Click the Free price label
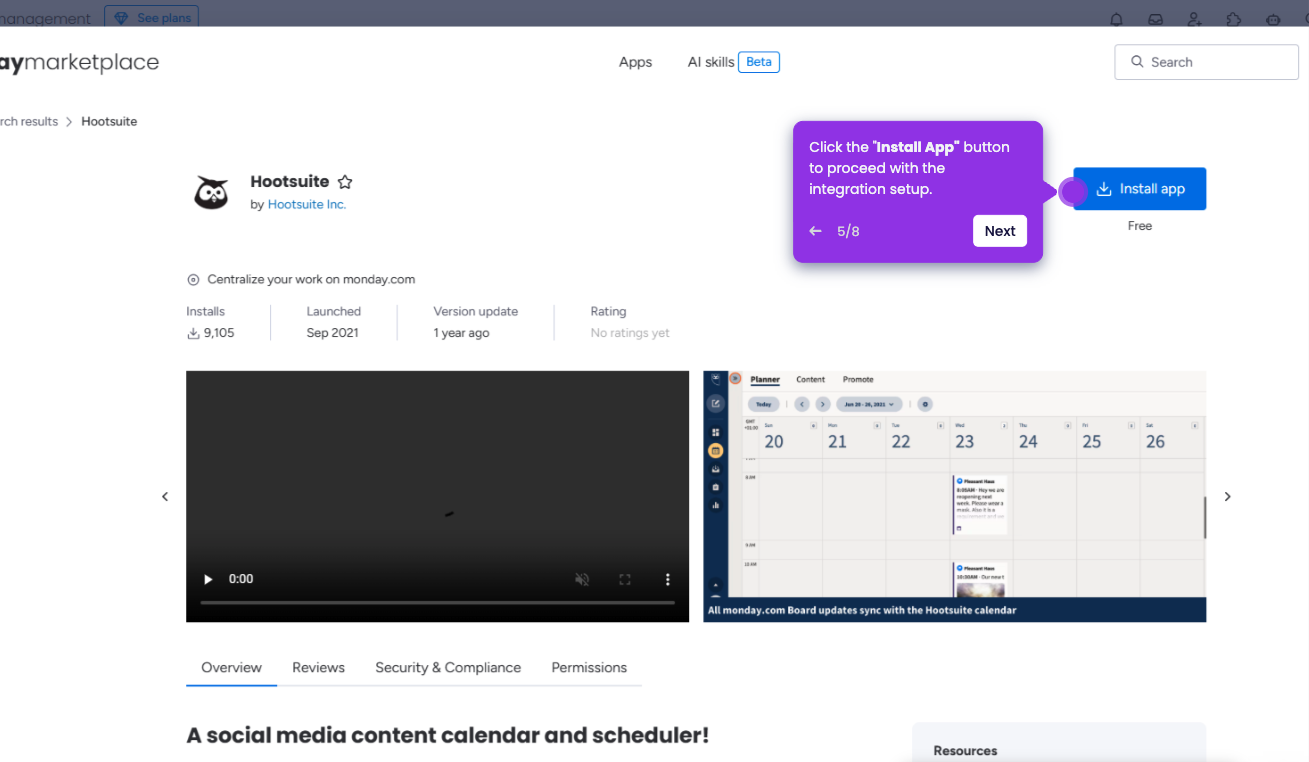Viewport: 1309px width, 762px height. pos(1140,226)
